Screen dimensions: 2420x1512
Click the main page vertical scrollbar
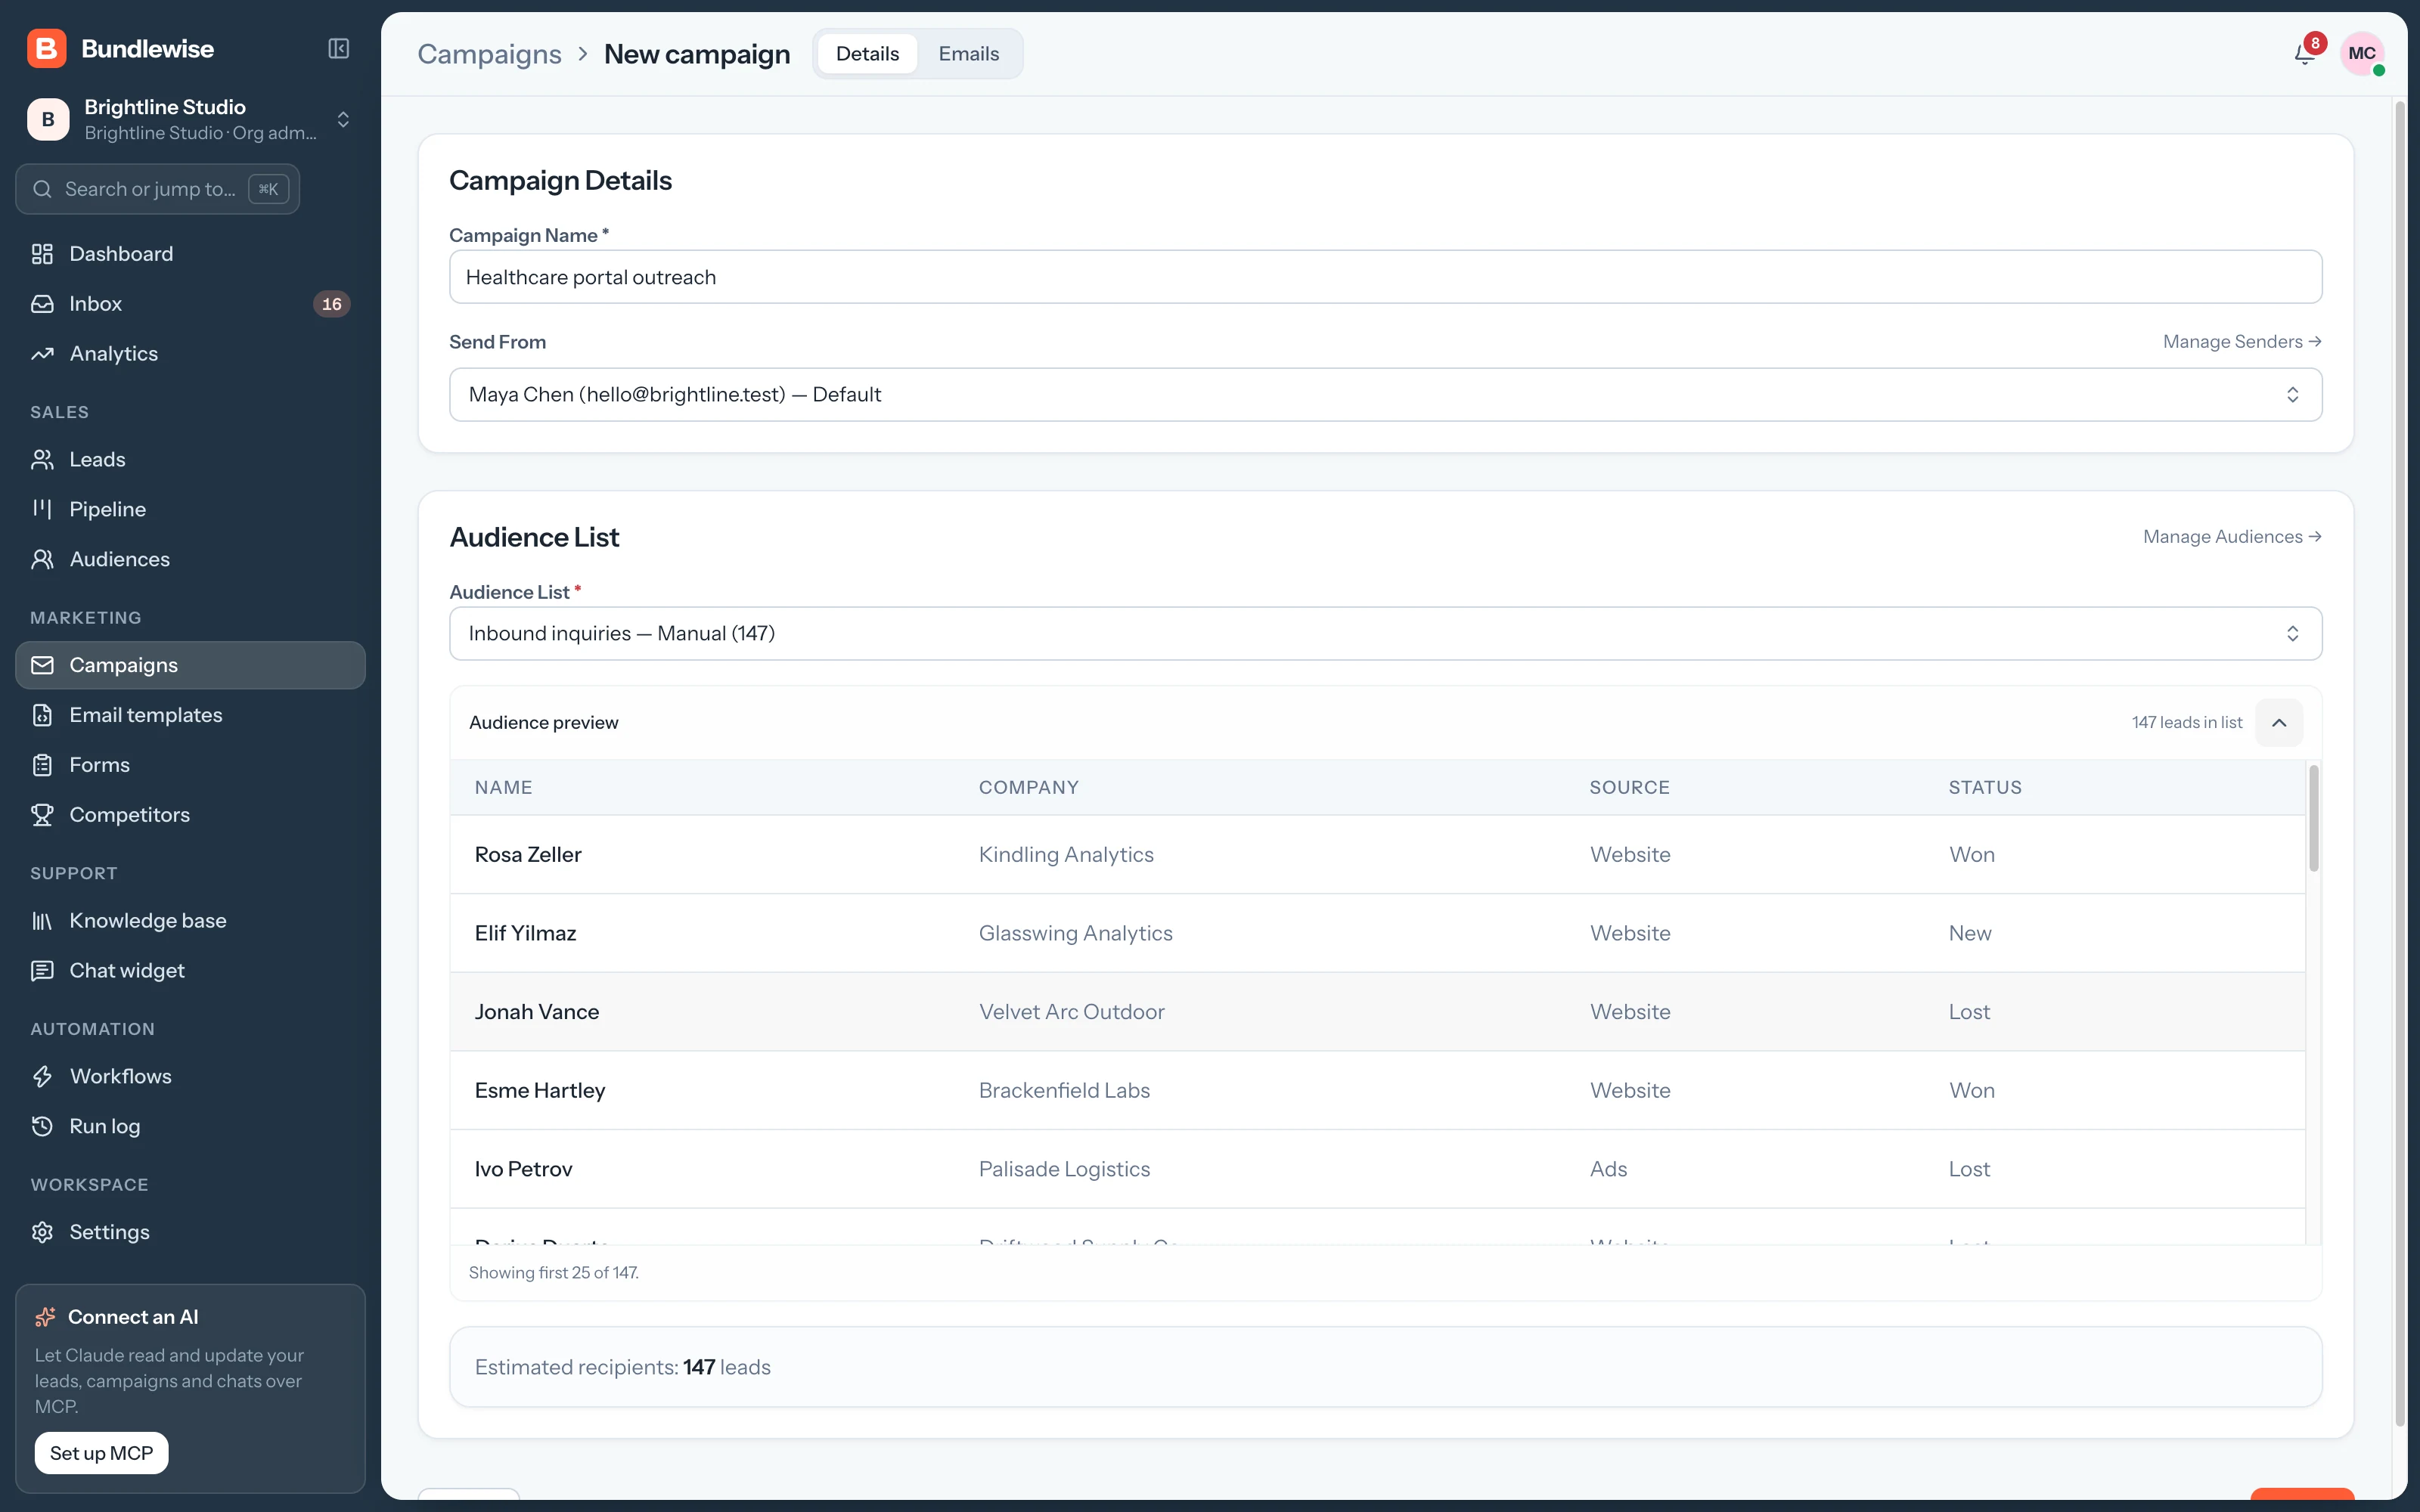click(2400, 765)
